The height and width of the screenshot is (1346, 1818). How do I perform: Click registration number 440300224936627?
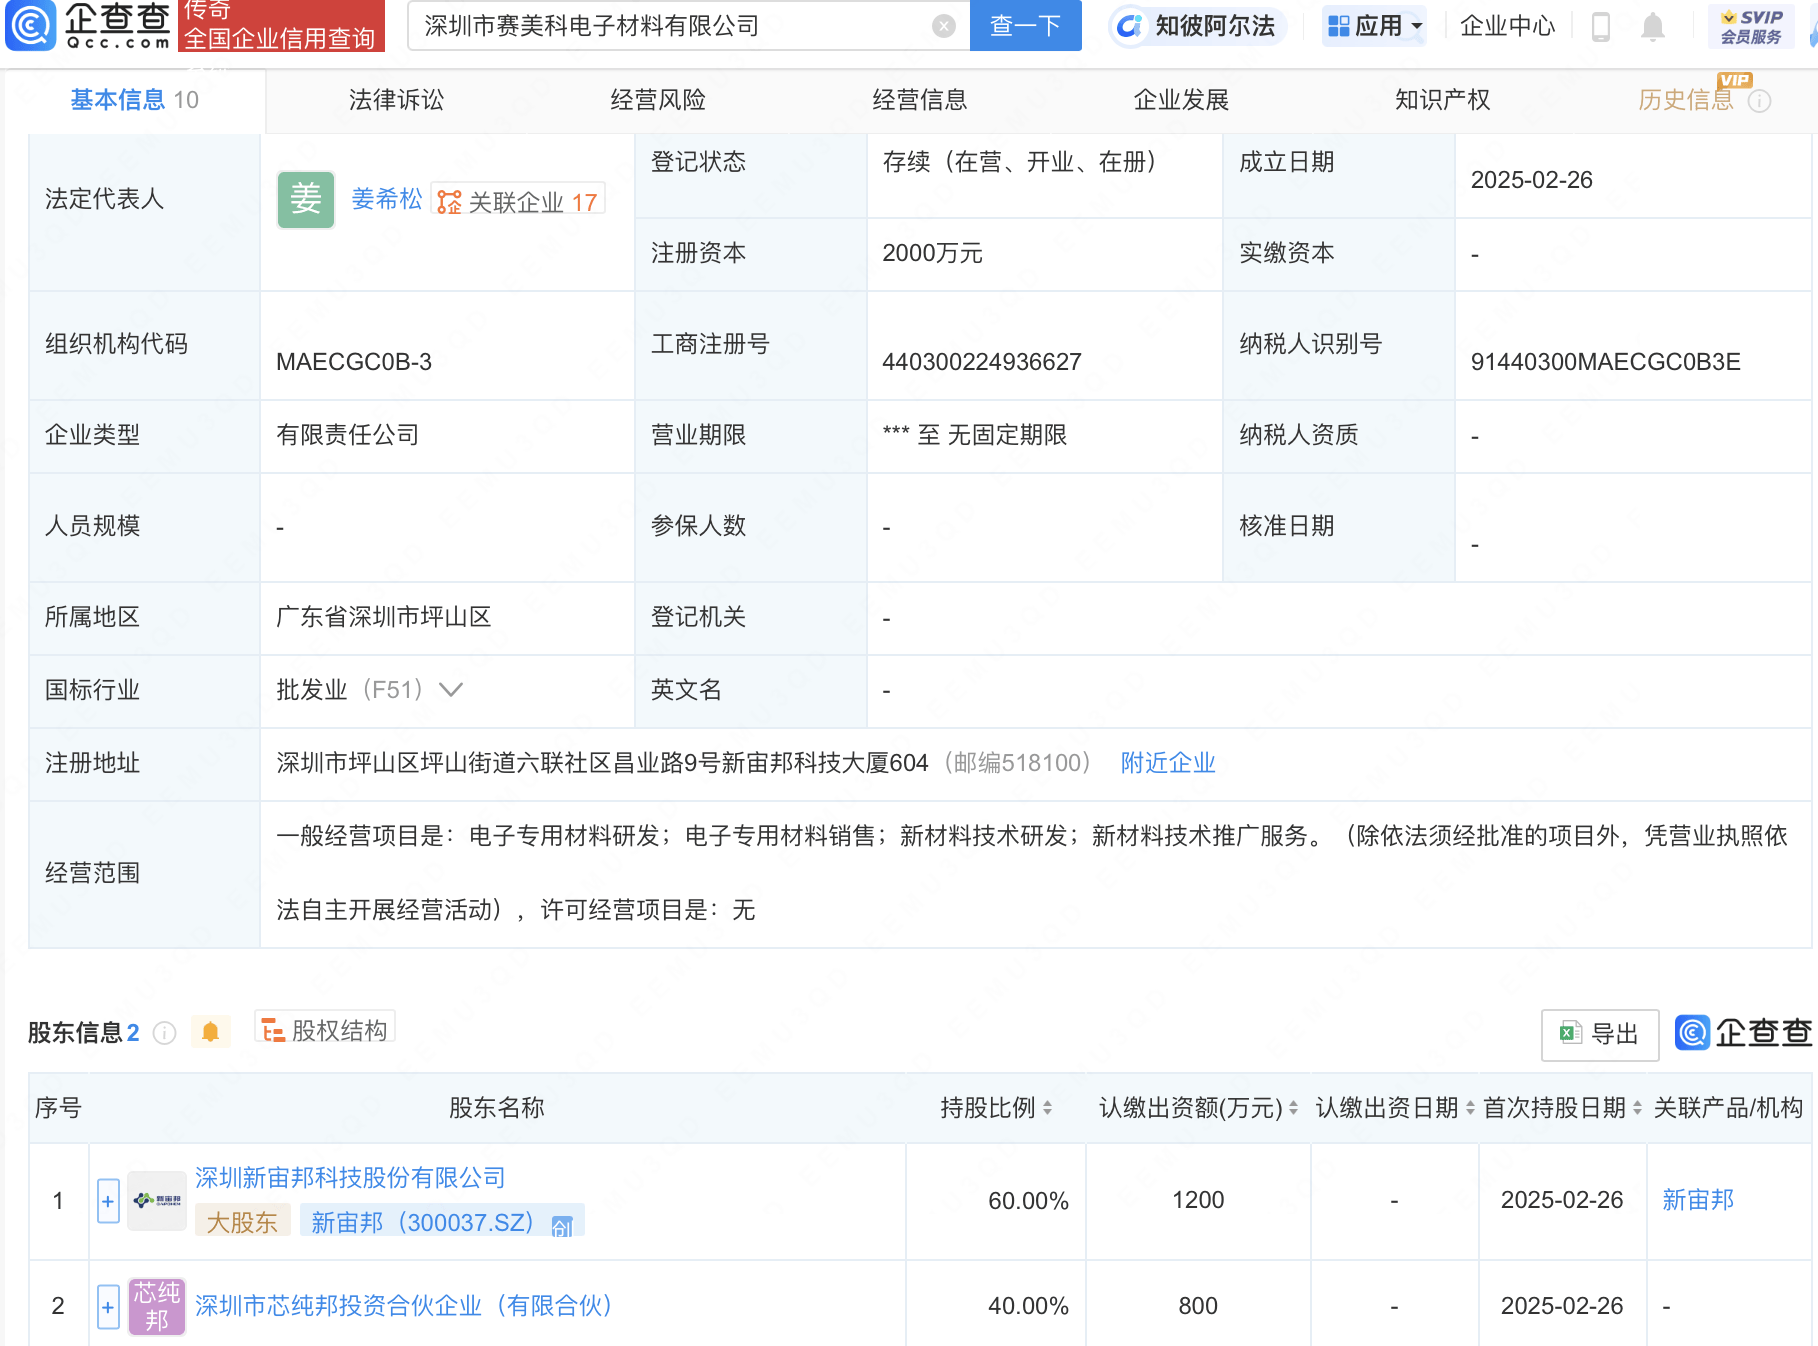(x=982, y=362)
